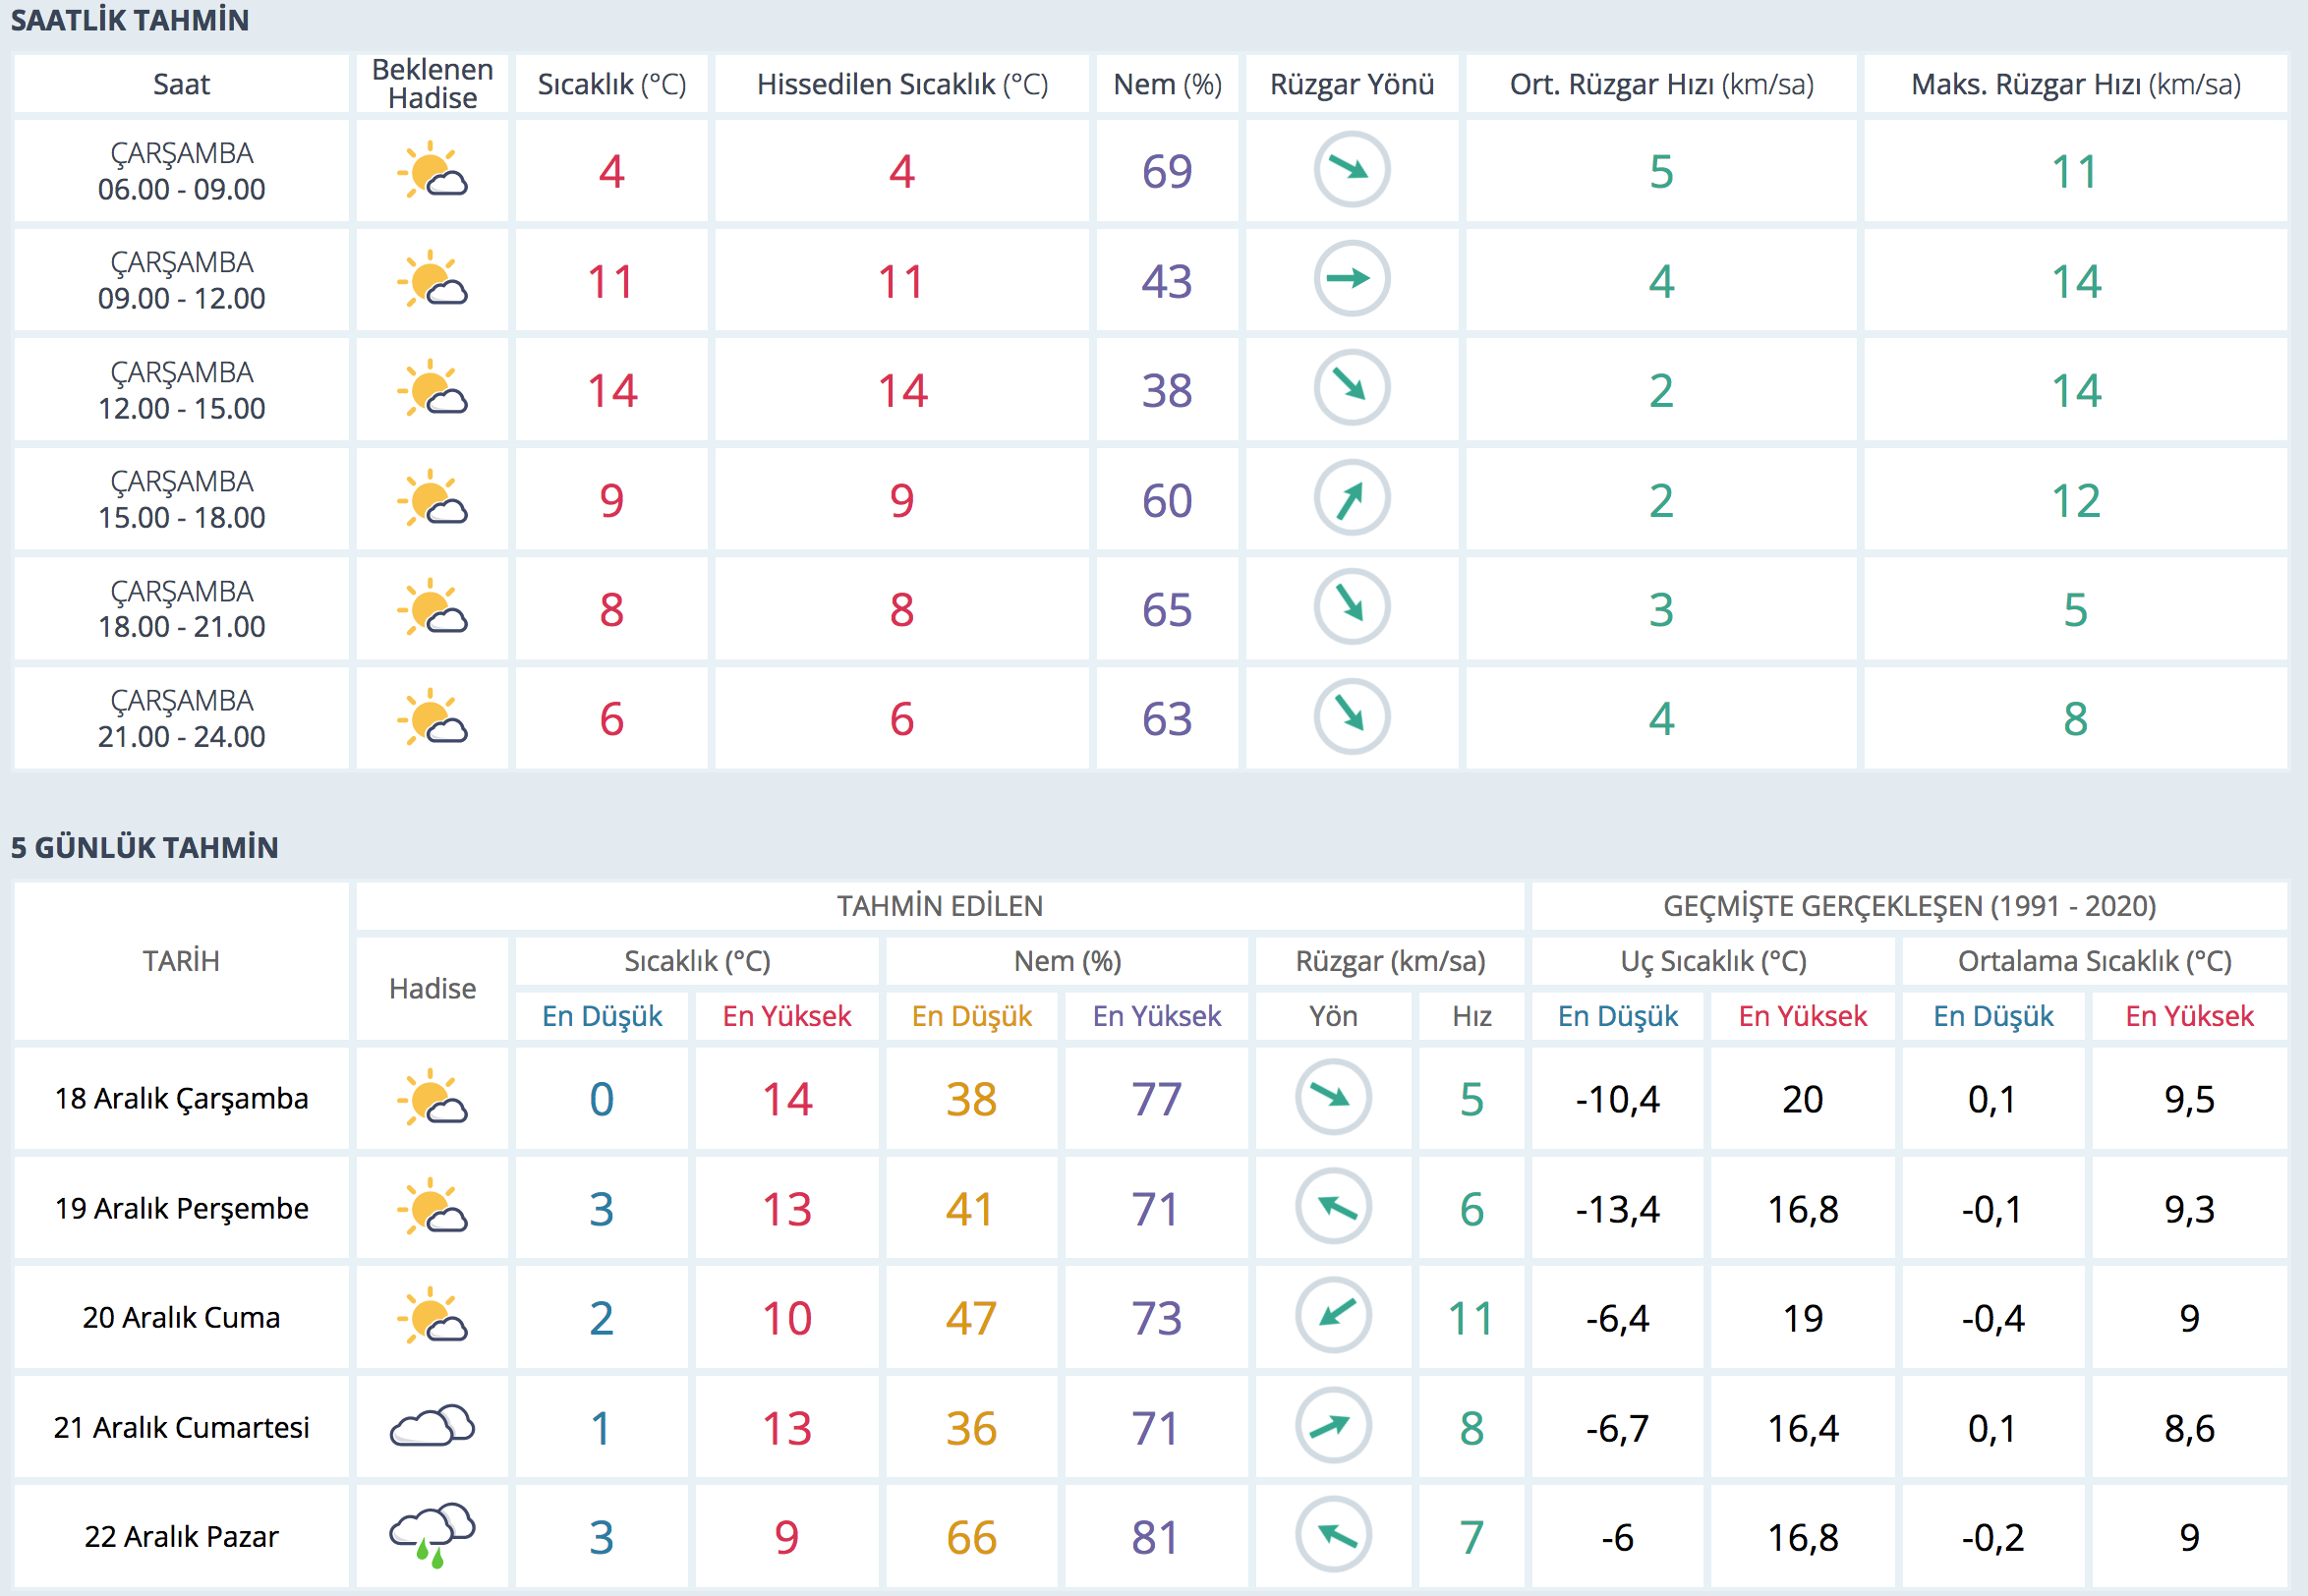Click the rainy cloud icon for 22 Aralık Pazar
This screenshot has width=2308, height=1596.
pos(432,1535)
